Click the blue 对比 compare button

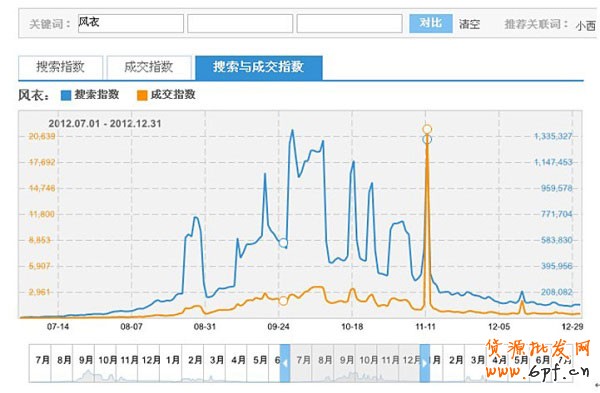(x=431, y=23)
